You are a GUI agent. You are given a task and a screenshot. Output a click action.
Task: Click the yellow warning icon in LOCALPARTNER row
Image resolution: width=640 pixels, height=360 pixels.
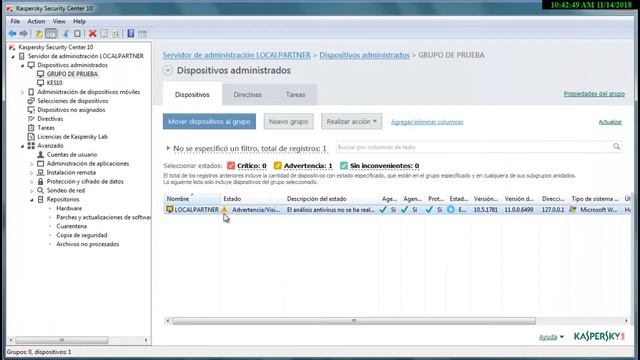click(224, 209)
